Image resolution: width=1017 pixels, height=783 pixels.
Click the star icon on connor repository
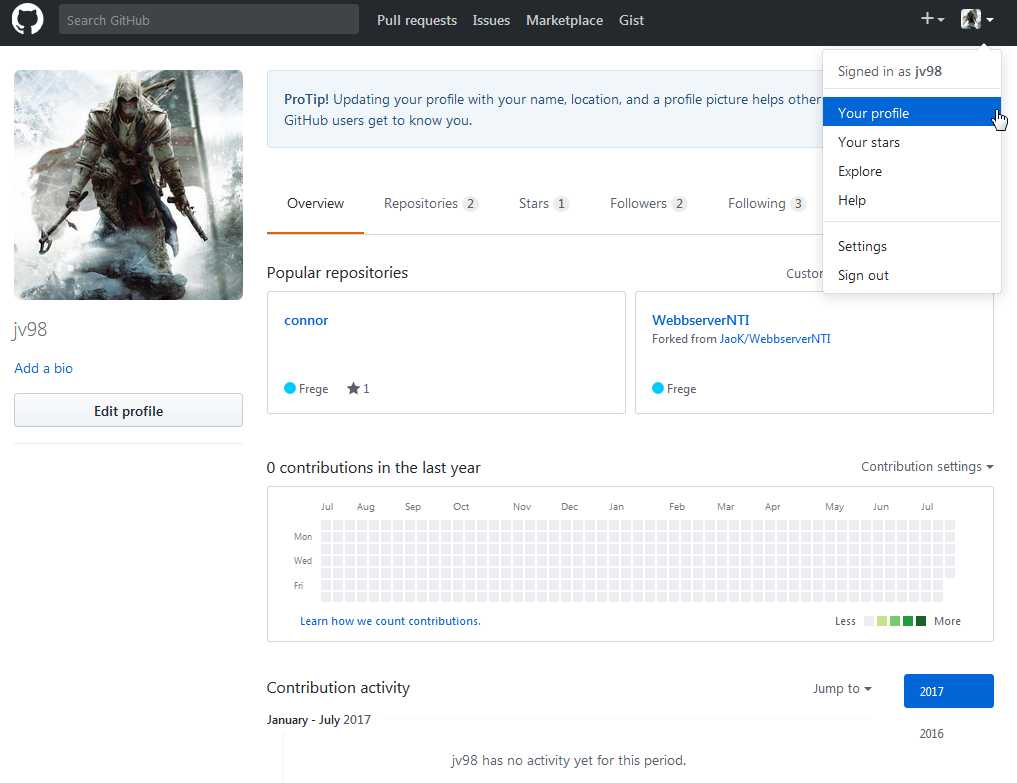pos(353,388)
